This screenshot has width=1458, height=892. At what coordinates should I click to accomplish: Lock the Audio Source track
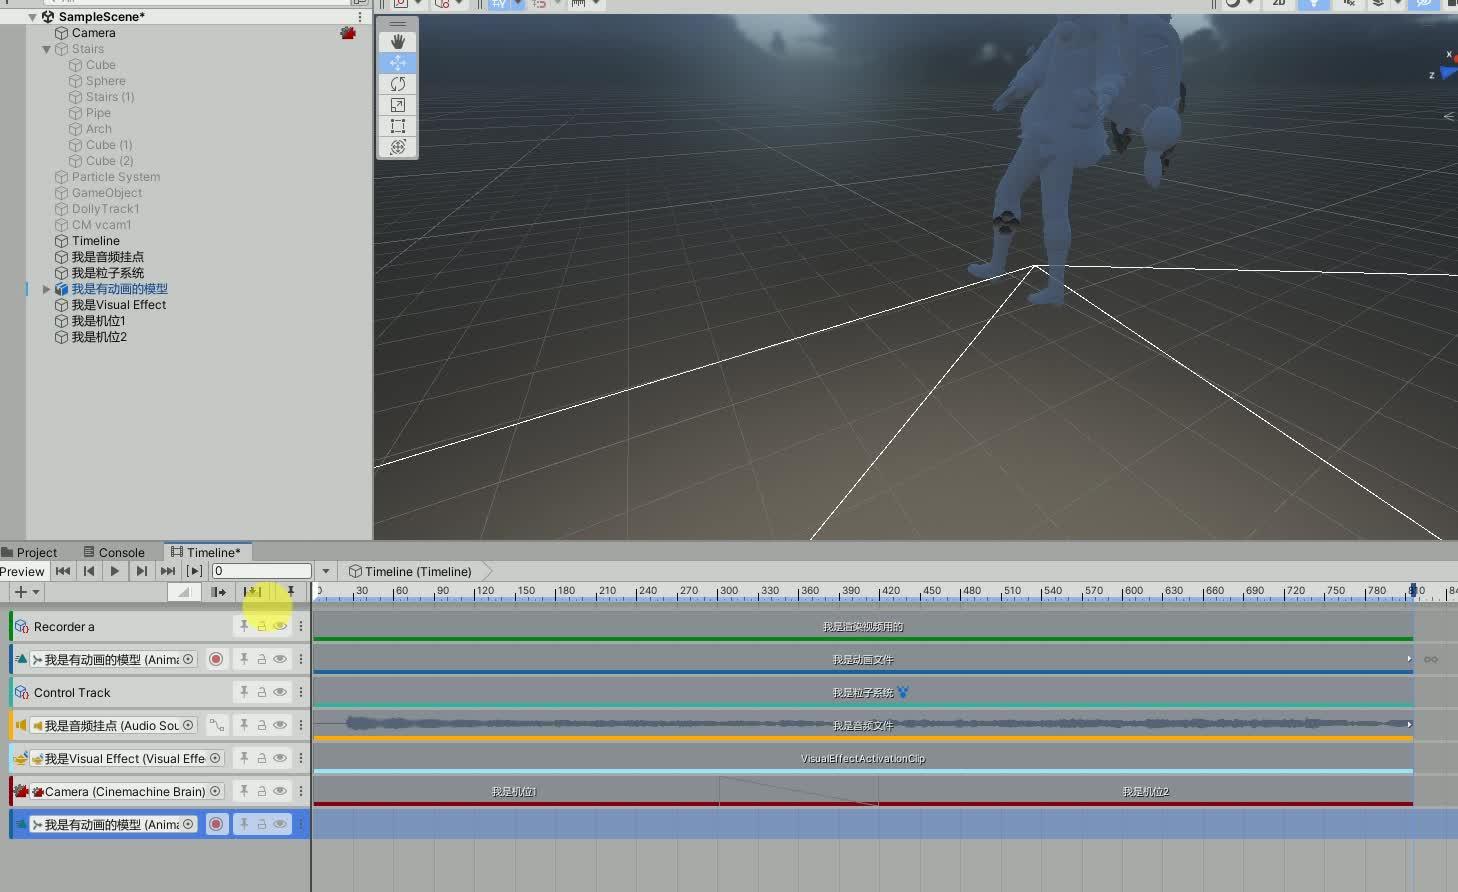(261, 725)
